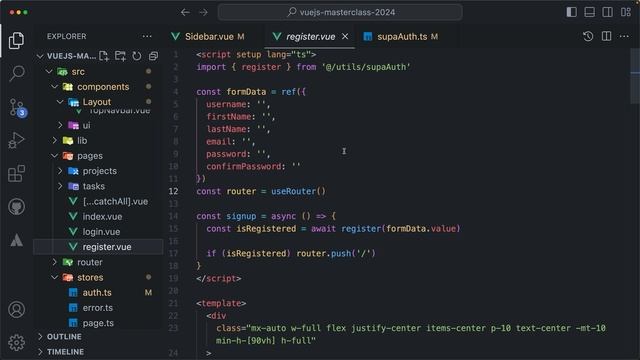Click the '<template>' tag on line 21
The image size is (640, 360).
221,303
